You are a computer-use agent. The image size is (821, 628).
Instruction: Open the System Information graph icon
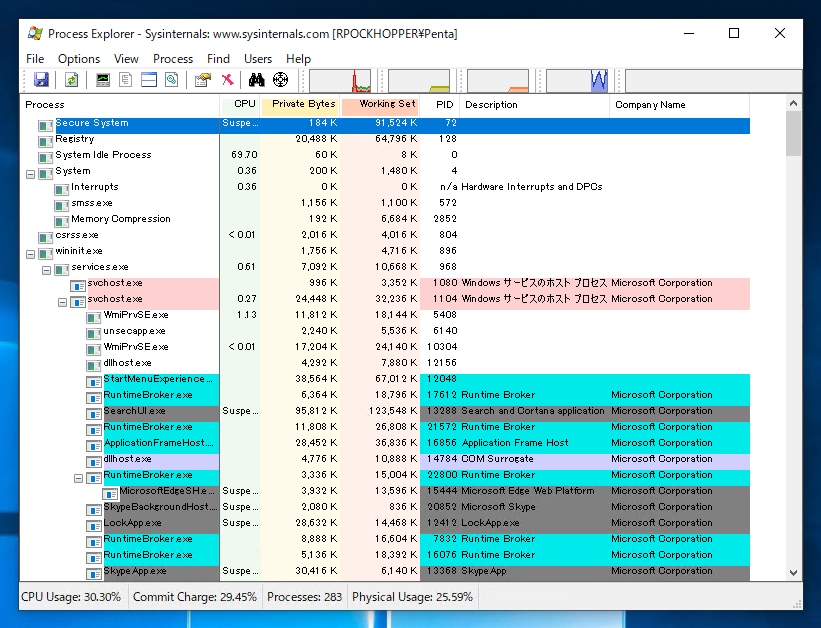pyautogui.click(x=103, y=79)
